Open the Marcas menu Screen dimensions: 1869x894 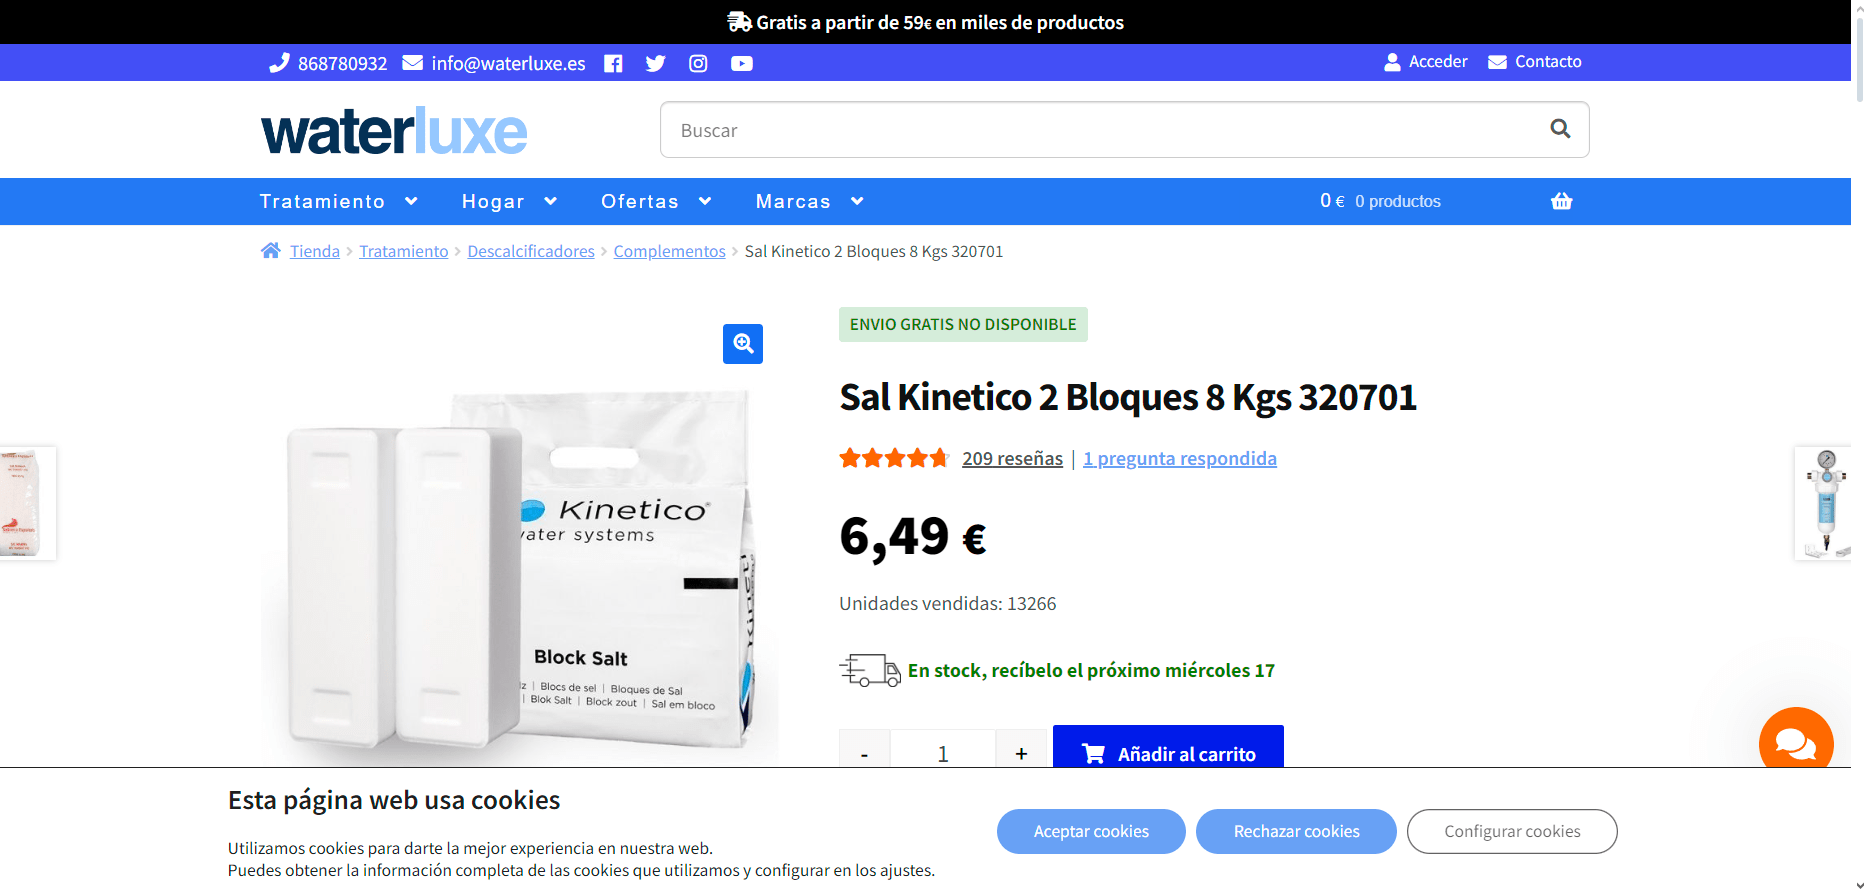pos(809,201)
